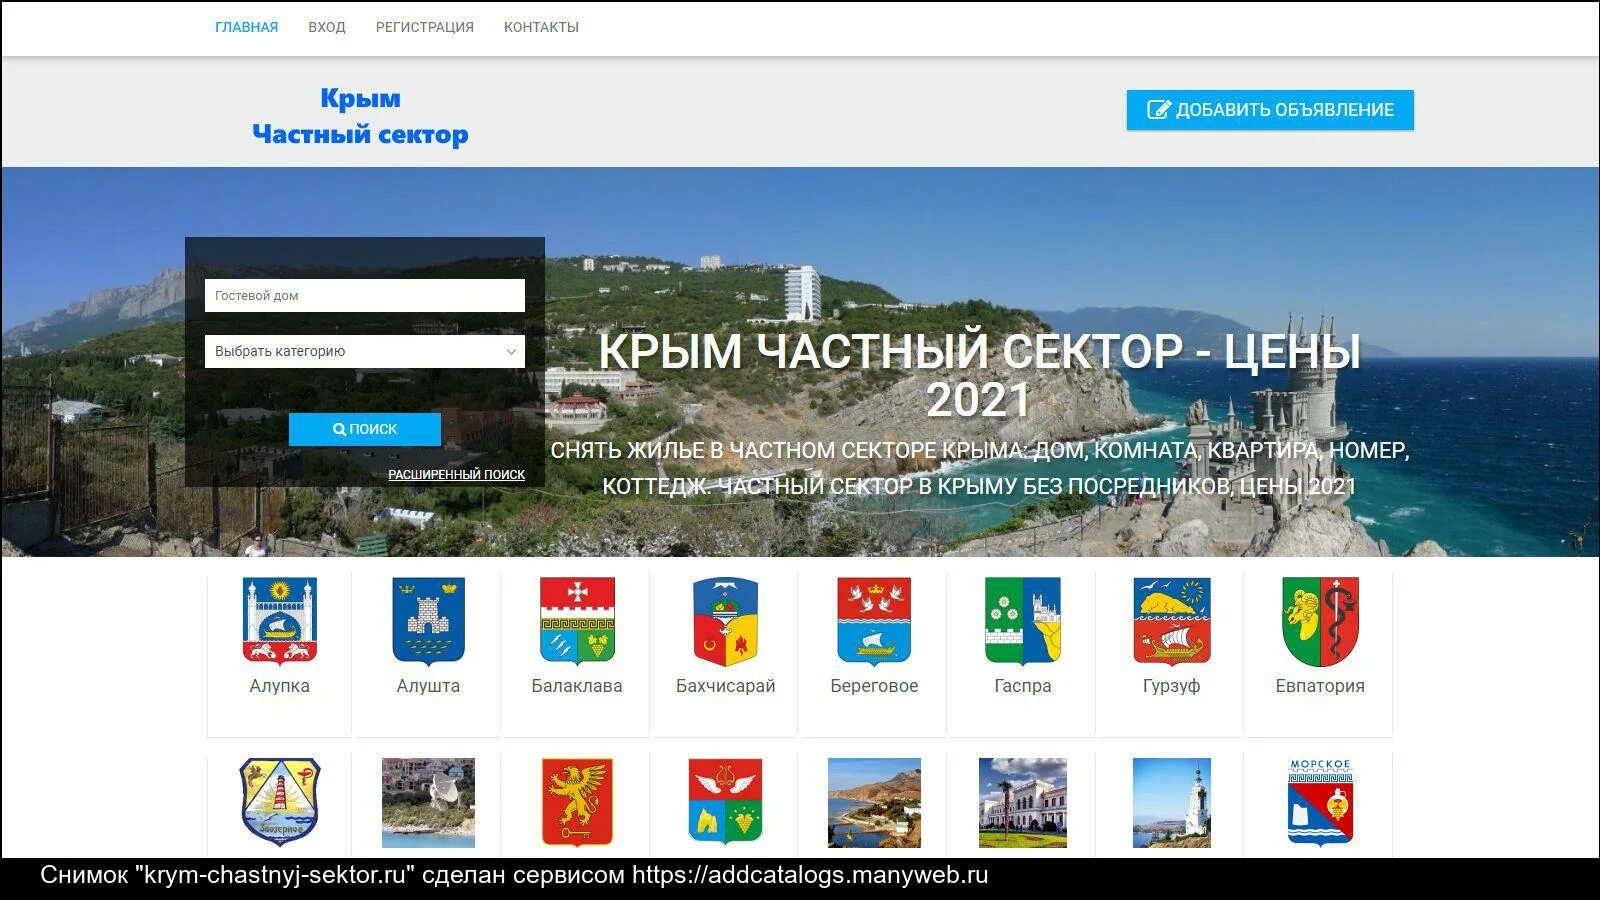Select the Морское coat of arms emblem
This screenshot has width=1600, height=900.
1320,802
